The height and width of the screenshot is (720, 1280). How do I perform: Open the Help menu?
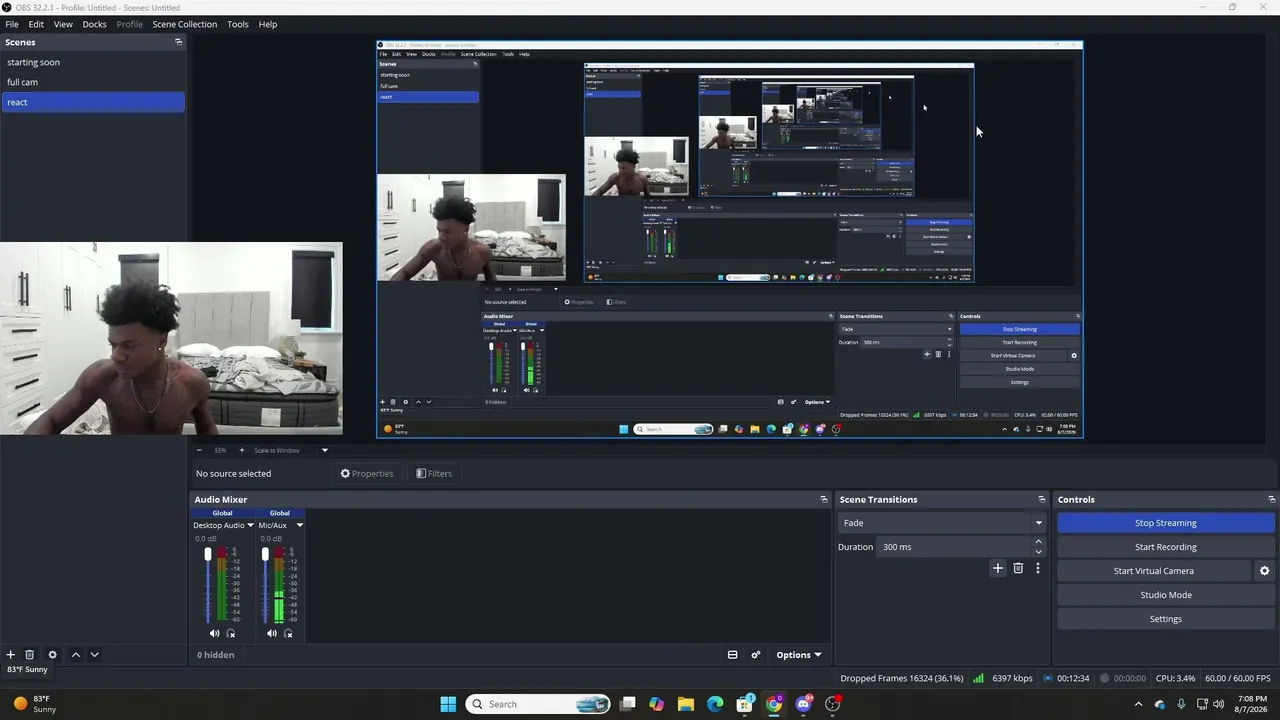coord(268,24)
